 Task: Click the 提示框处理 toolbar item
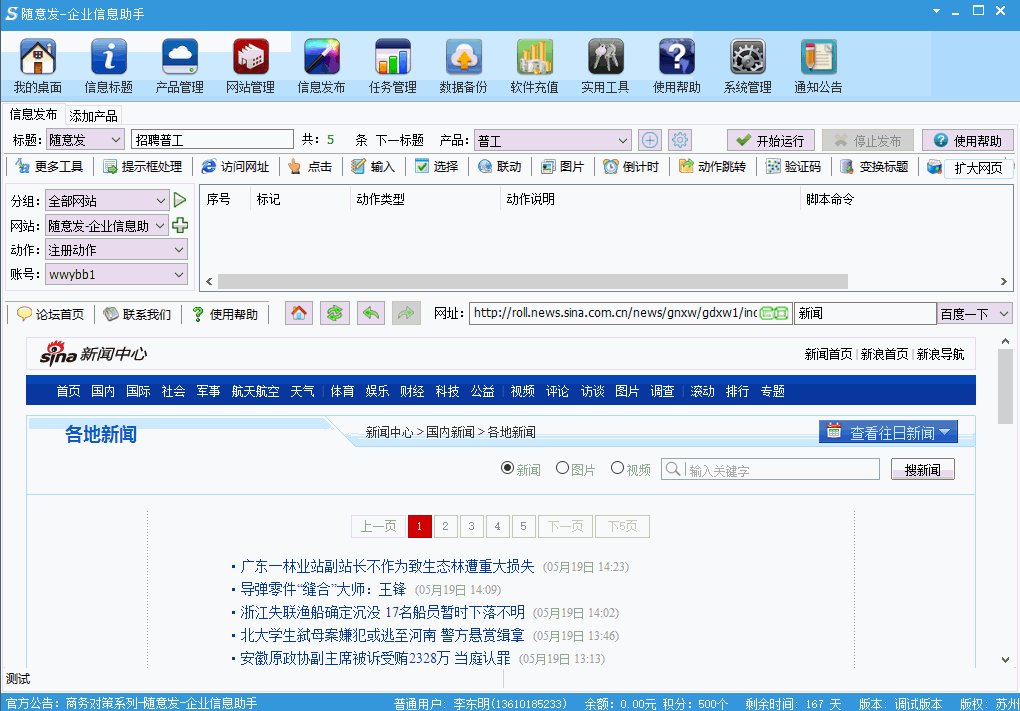click(x=143, y=167)
